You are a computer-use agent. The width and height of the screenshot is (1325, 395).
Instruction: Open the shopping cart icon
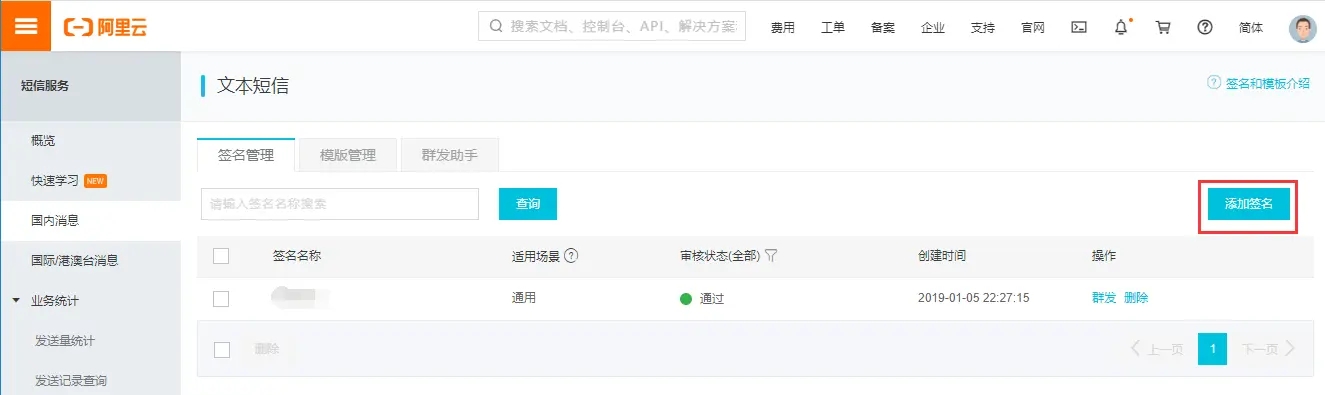pyautogui.click(x=1163, y=27)
